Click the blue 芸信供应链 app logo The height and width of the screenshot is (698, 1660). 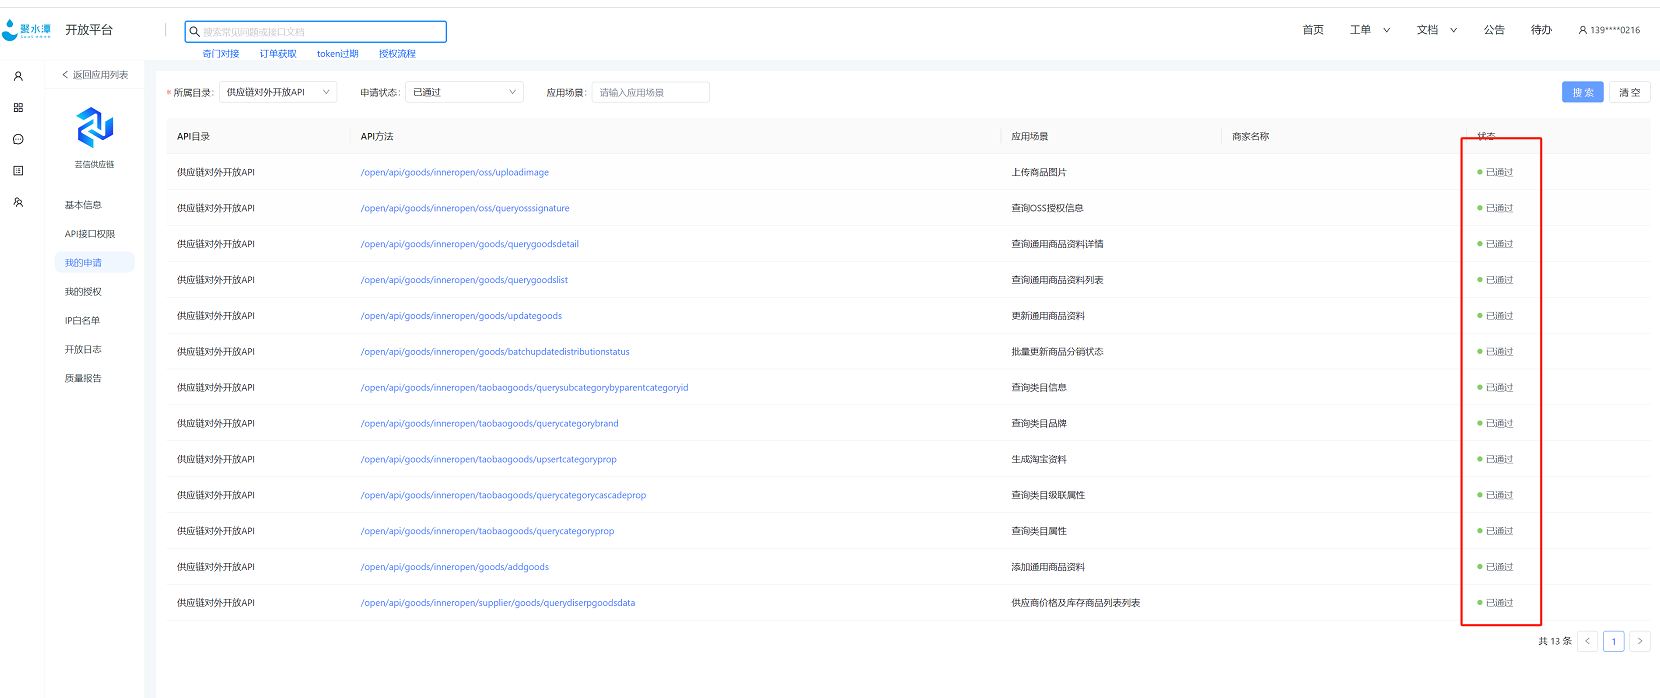tap(95, 128)
